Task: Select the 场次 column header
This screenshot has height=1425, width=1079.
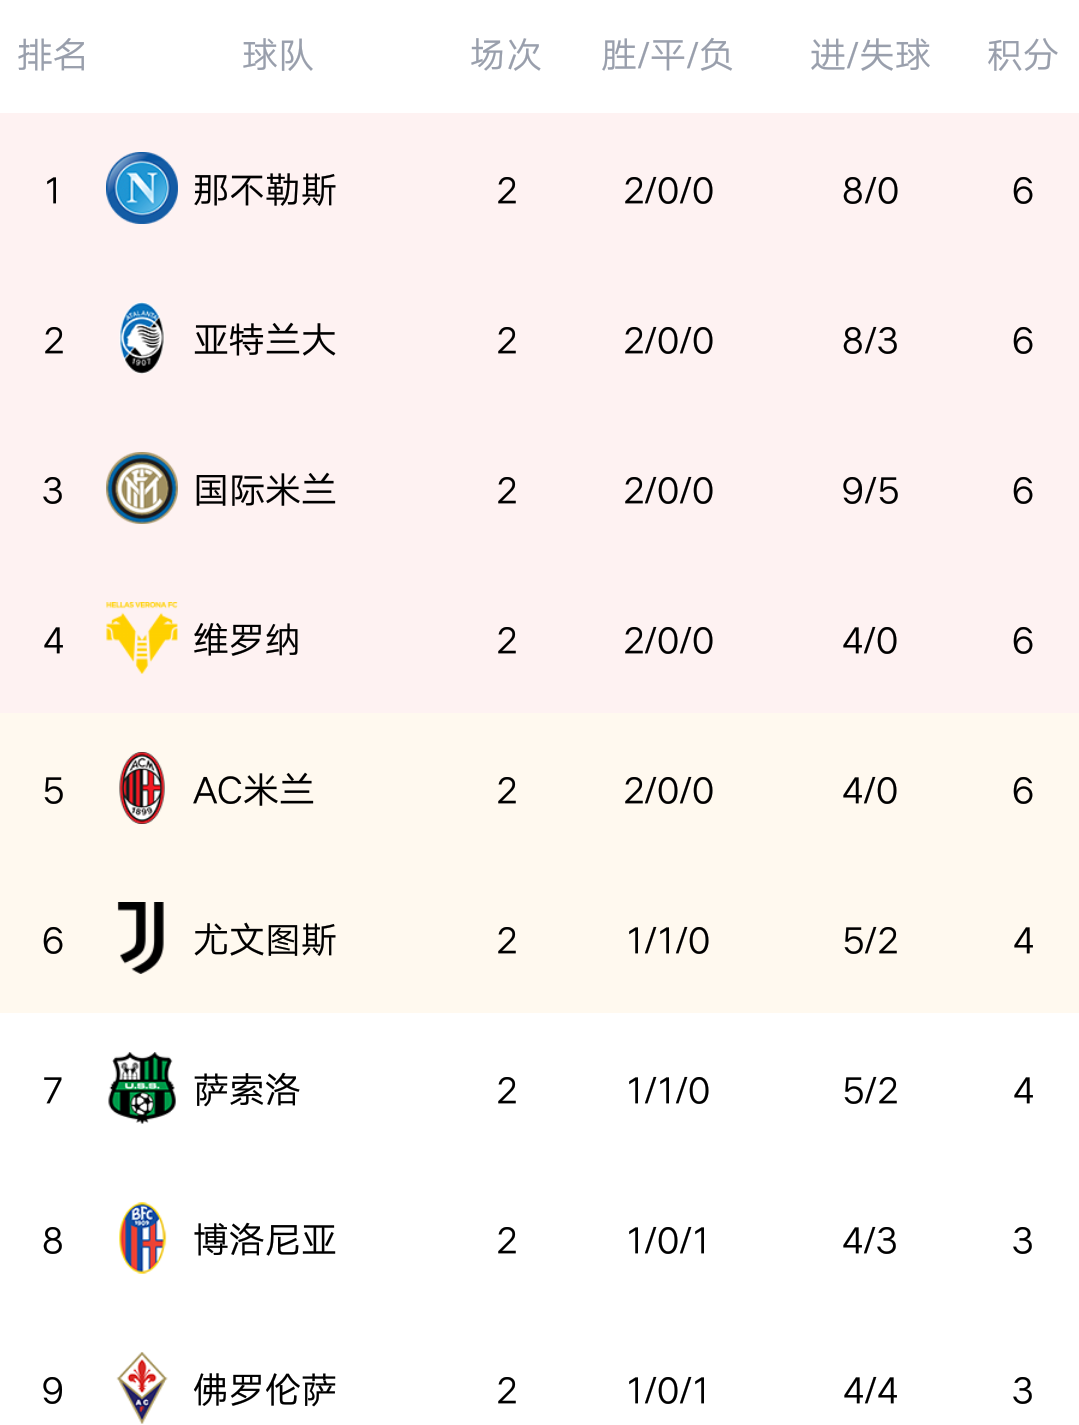Action: point(506,55)
